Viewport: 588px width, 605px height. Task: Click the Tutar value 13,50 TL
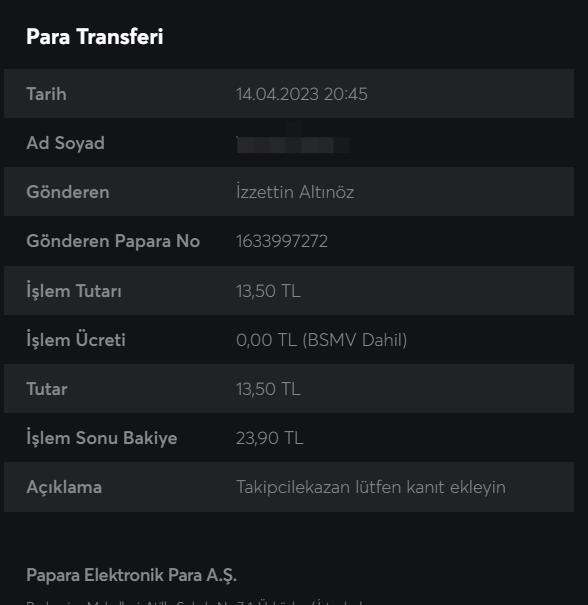click(268, 389)
